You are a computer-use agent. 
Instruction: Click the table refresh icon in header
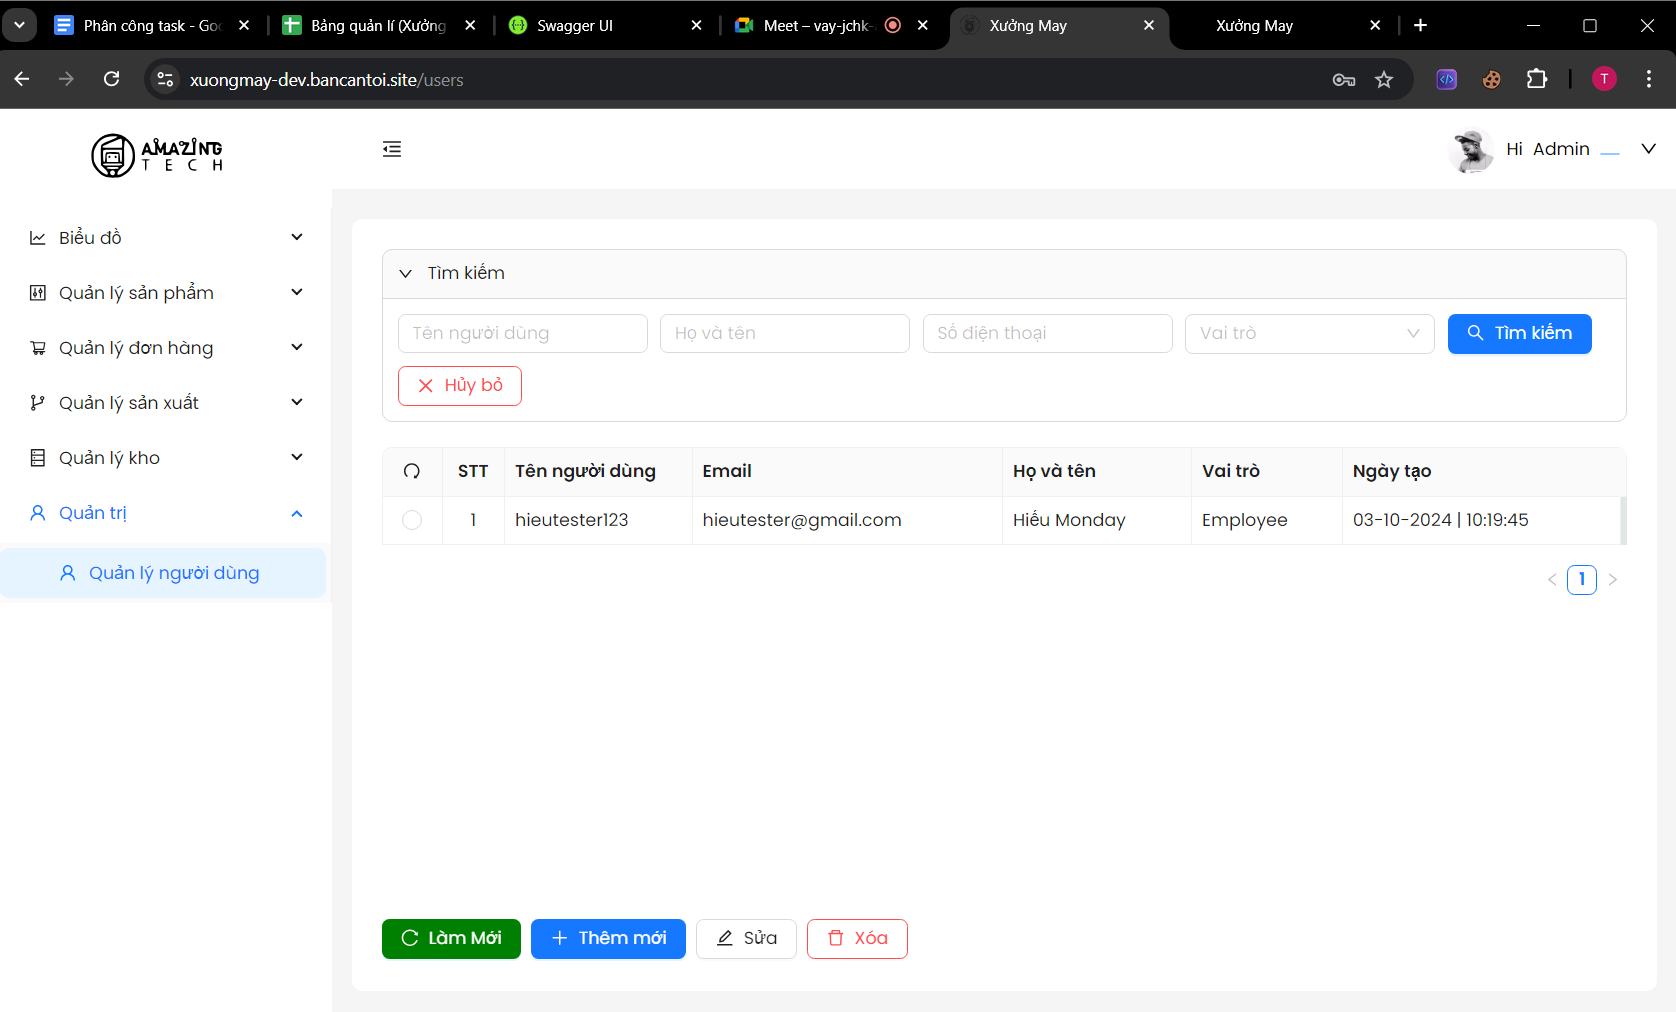pyautogui.click(x=412, y=471)
